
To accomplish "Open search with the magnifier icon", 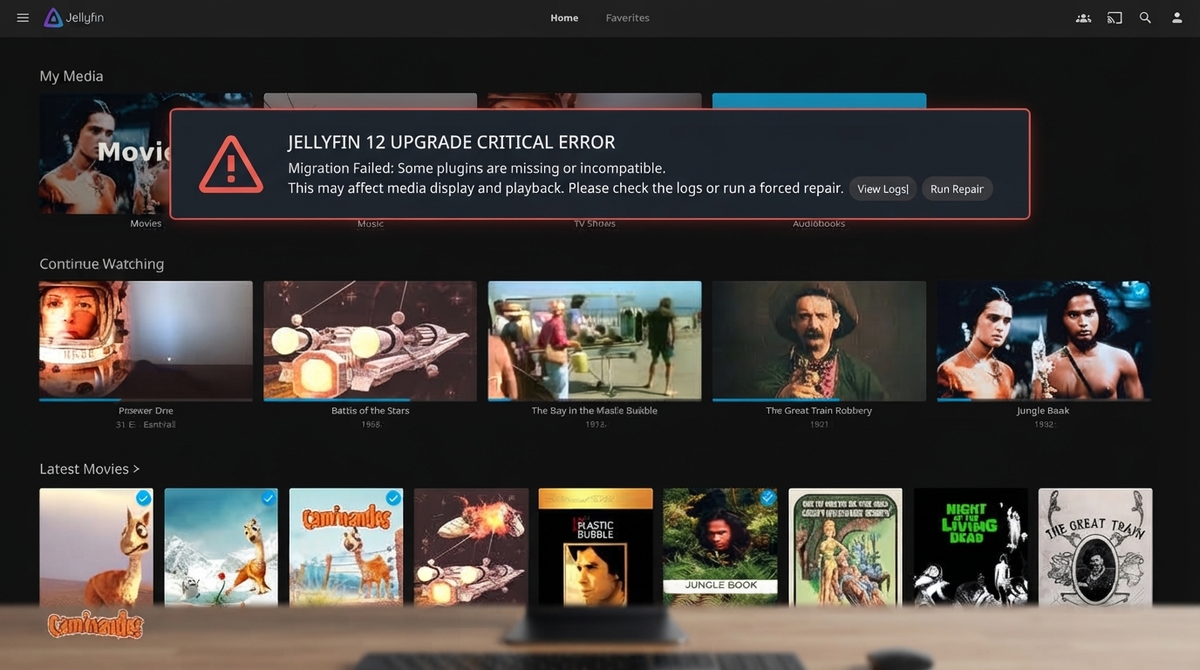I will point(1145,18).
